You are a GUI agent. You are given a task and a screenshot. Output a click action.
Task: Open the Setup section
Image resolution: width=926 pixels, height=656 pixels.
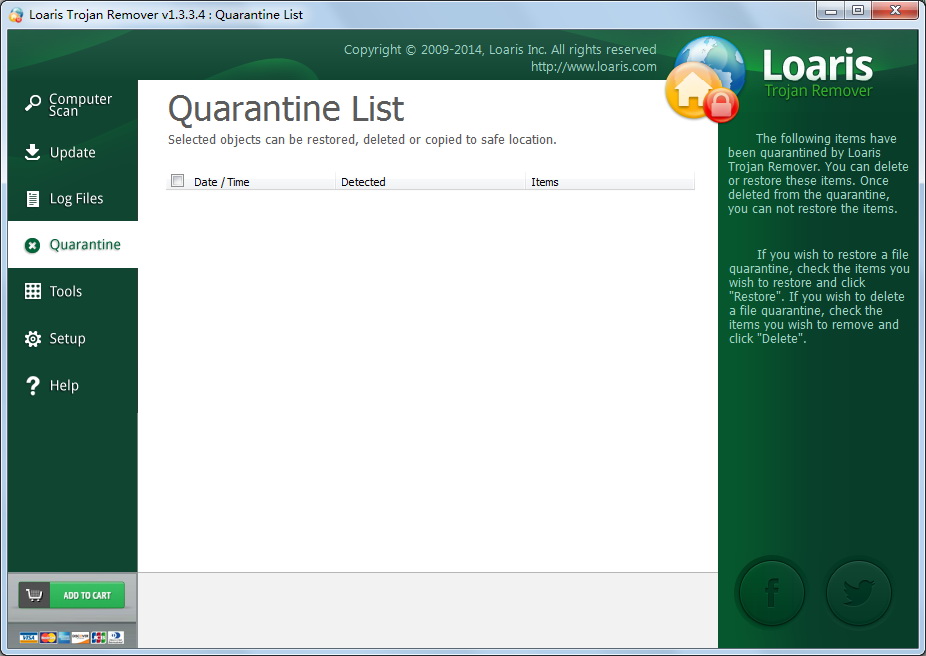point(73,338)
